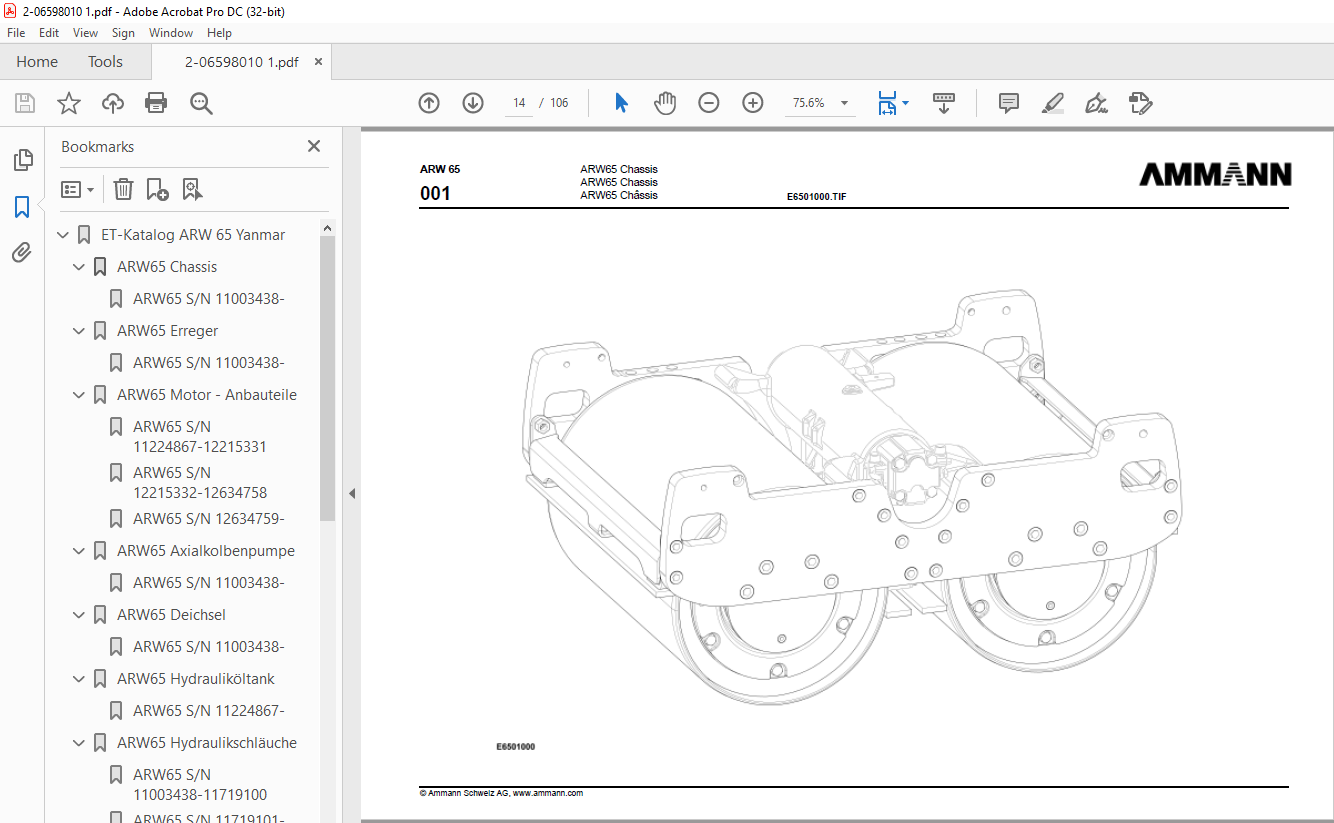Screen dimensions: 1334x823
Task: Collapse ET-Katalog ARW 65 Yanmar bookmark
Action: (x=63, y=235)
